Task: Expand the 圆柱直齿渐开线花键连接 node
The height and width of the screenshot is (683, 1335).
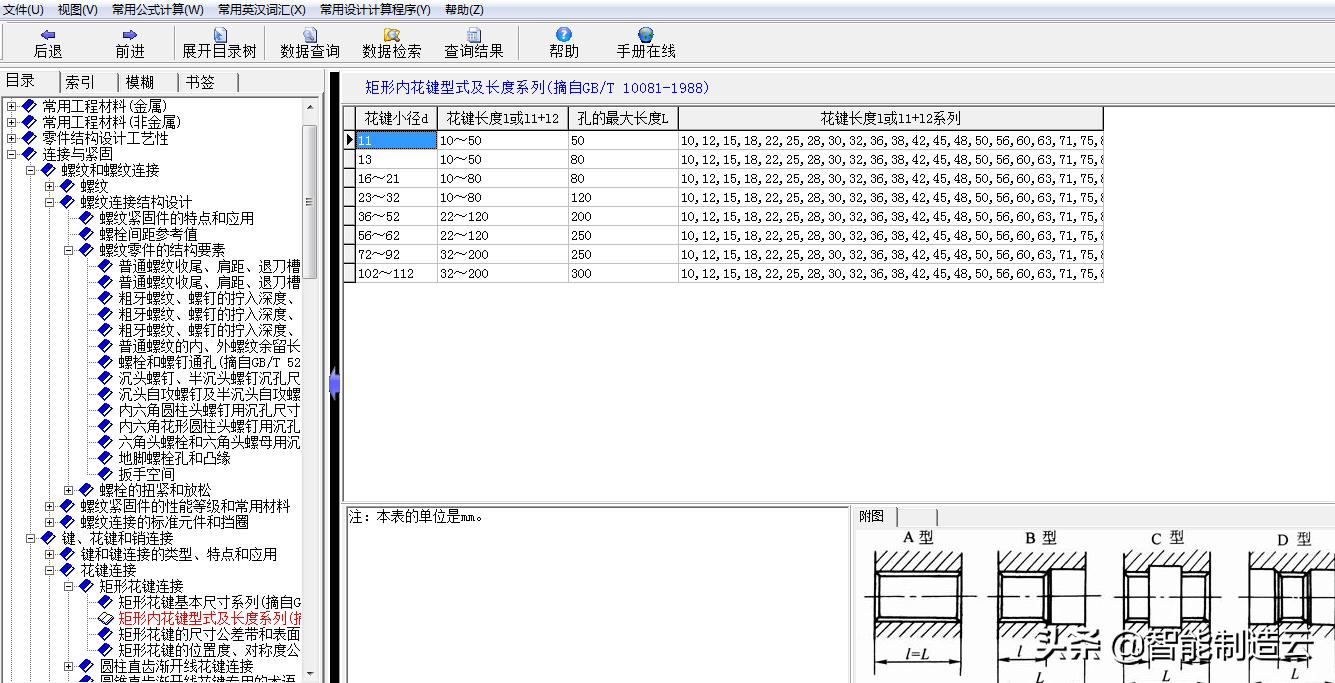Action: point(69,666)
